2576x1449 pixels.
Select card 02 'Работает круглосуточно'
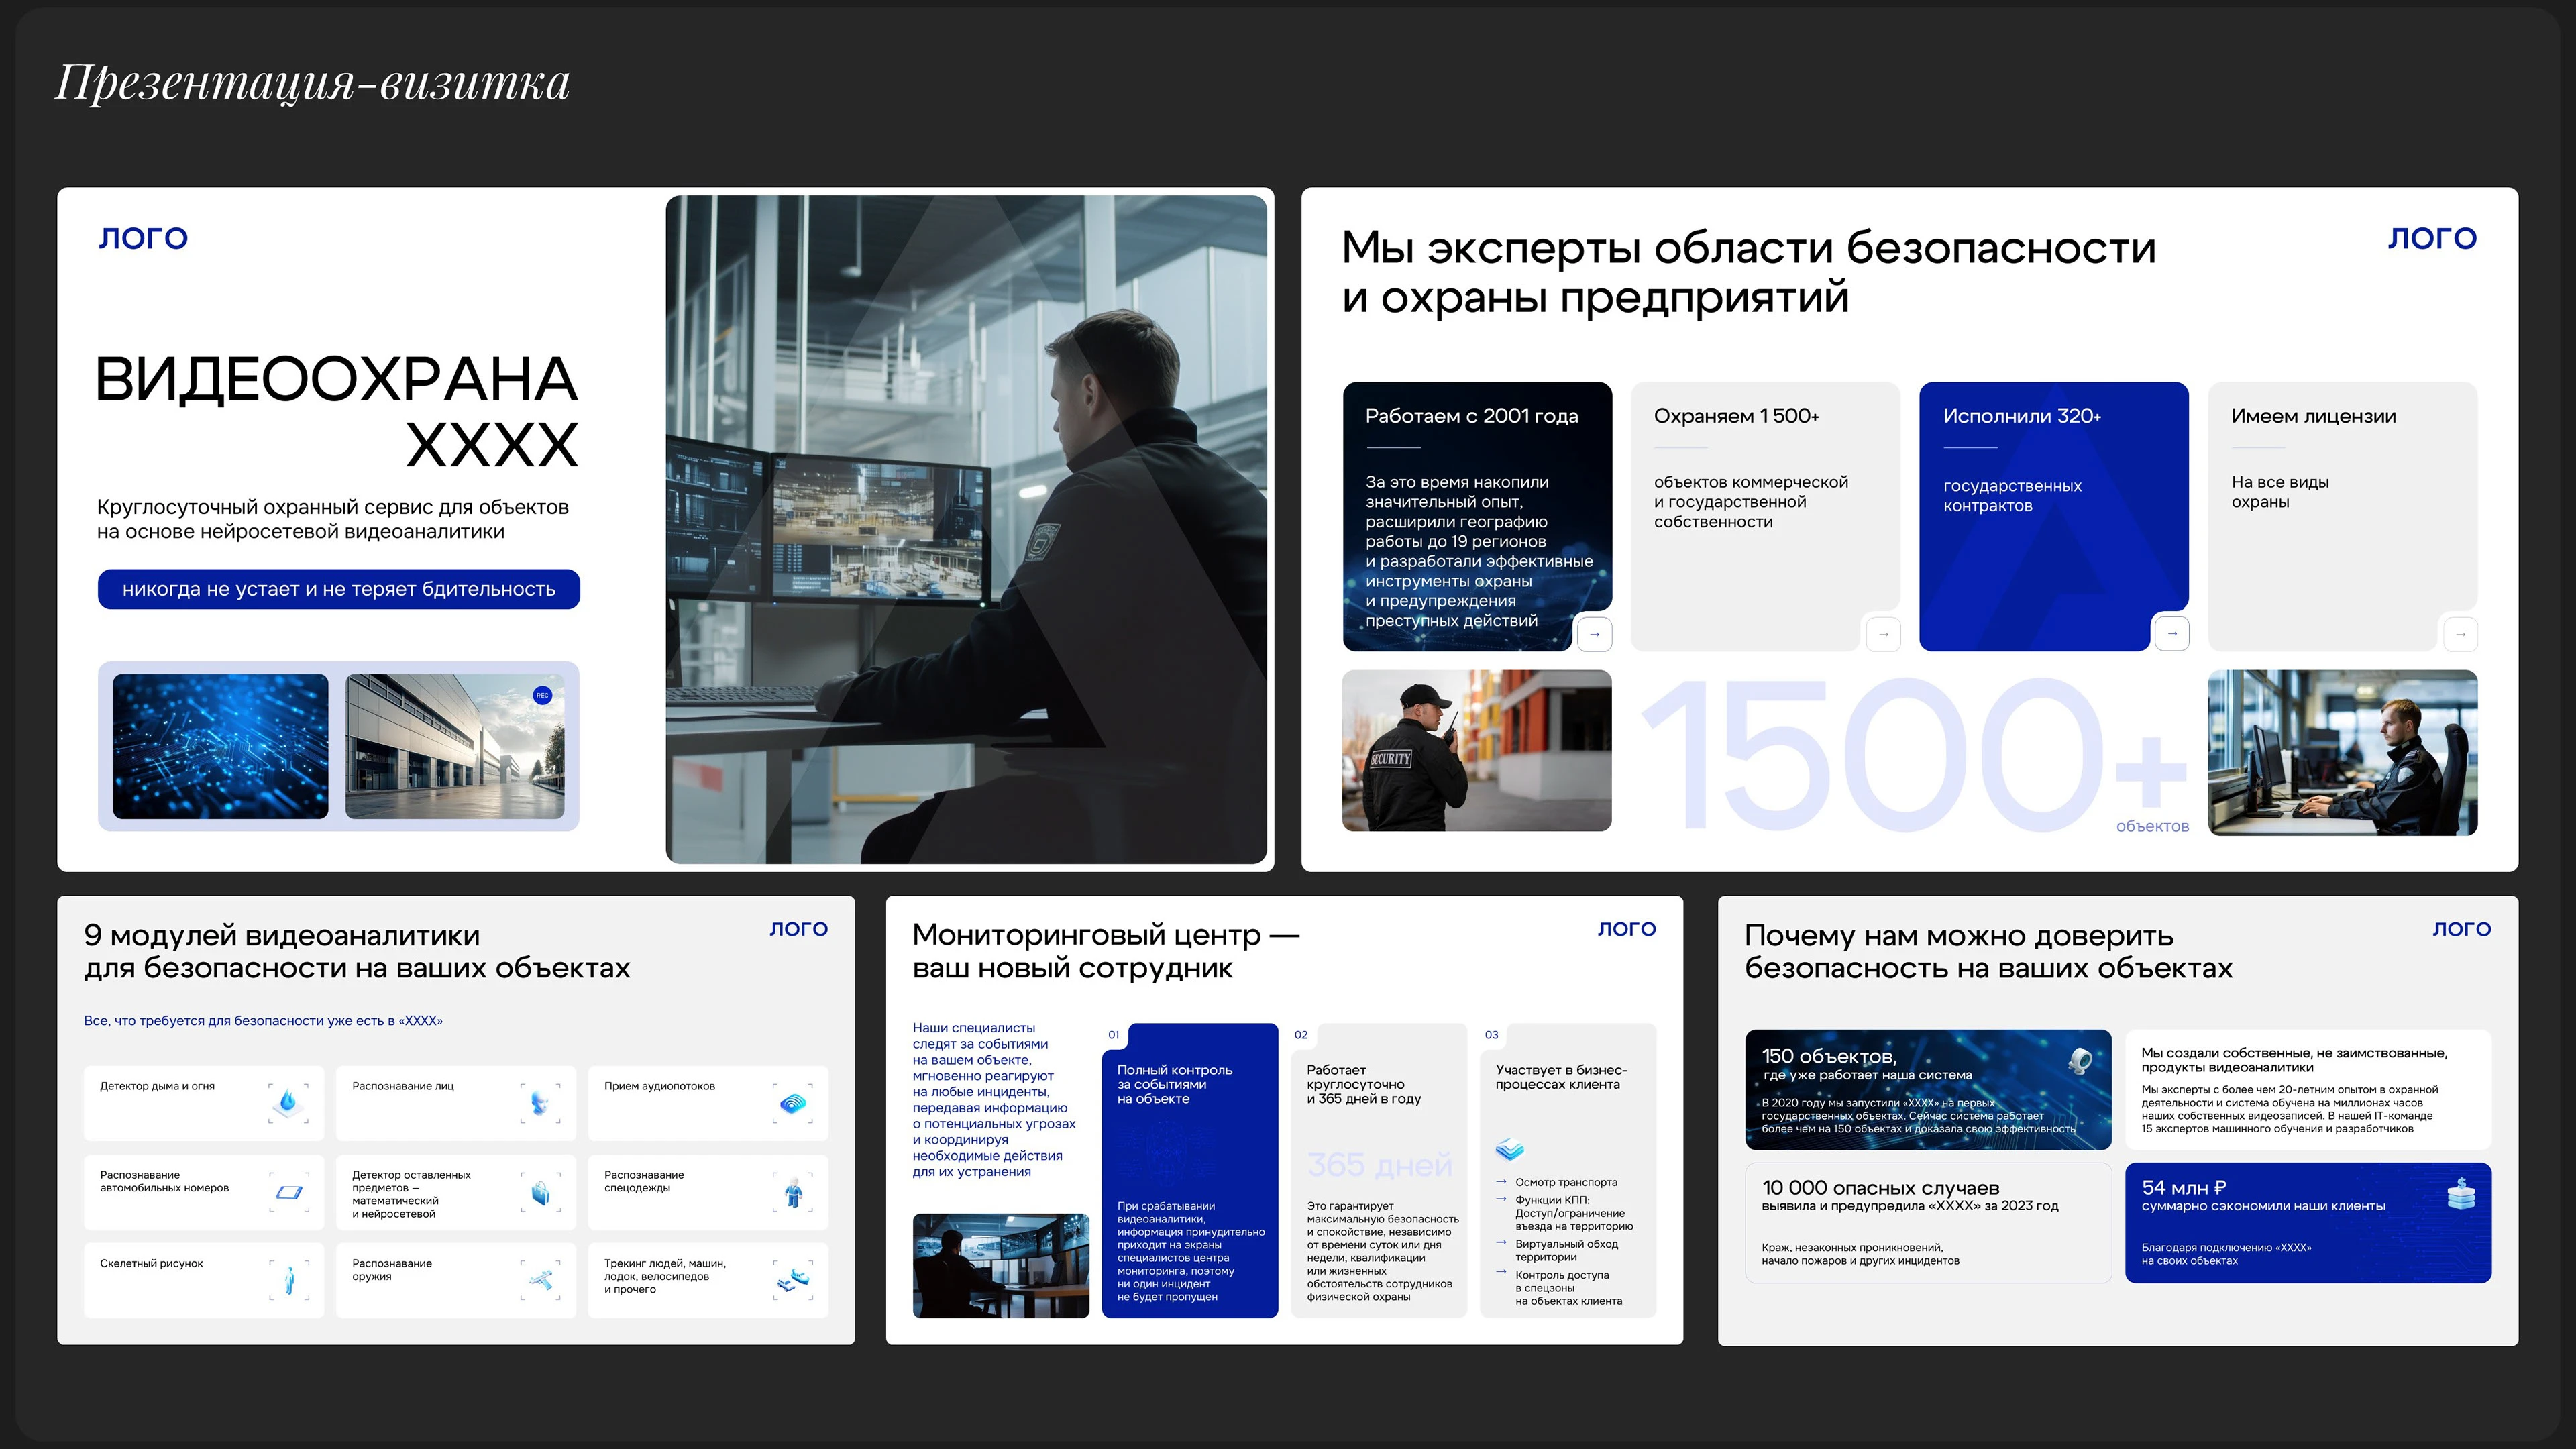[1379, 1170]
